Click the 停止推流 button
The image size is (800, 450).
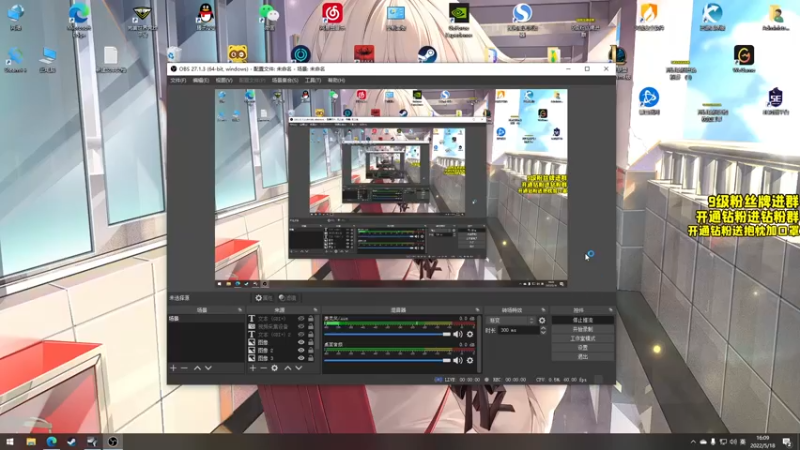coord(583,320)
